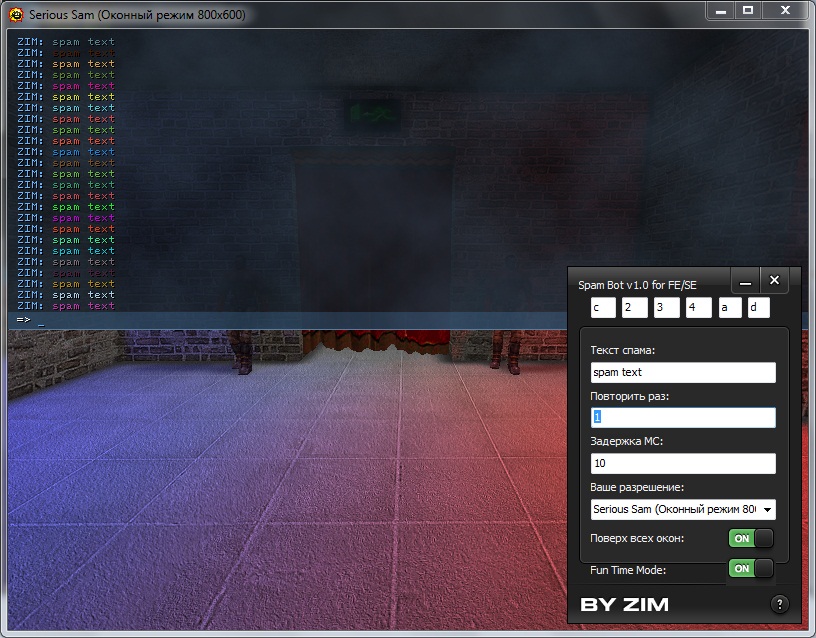The width and height of the screenshot is (816, 638).
Task: Click the game console command prompt line
Action: 287,320
